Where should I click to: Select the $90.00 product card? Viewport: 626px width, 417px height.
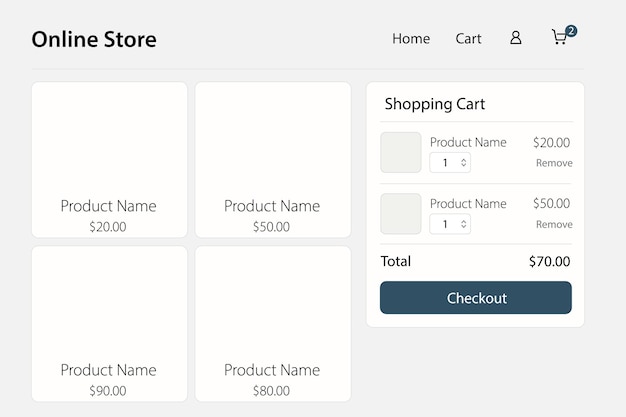(x=109, y=324)
